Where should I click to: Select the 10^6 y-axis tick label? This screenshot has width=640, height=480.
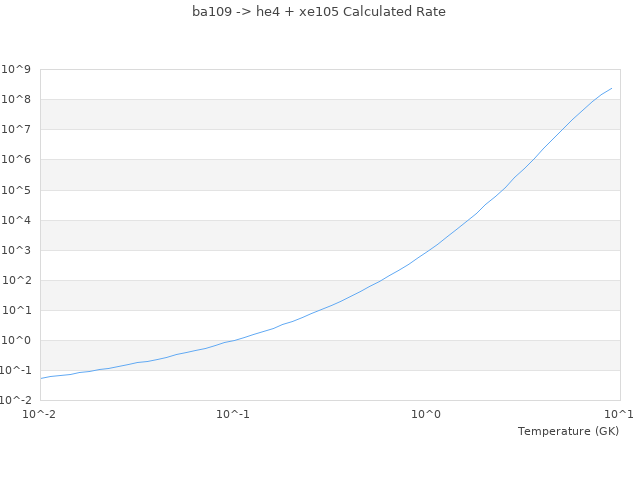[x=17, y=160]
